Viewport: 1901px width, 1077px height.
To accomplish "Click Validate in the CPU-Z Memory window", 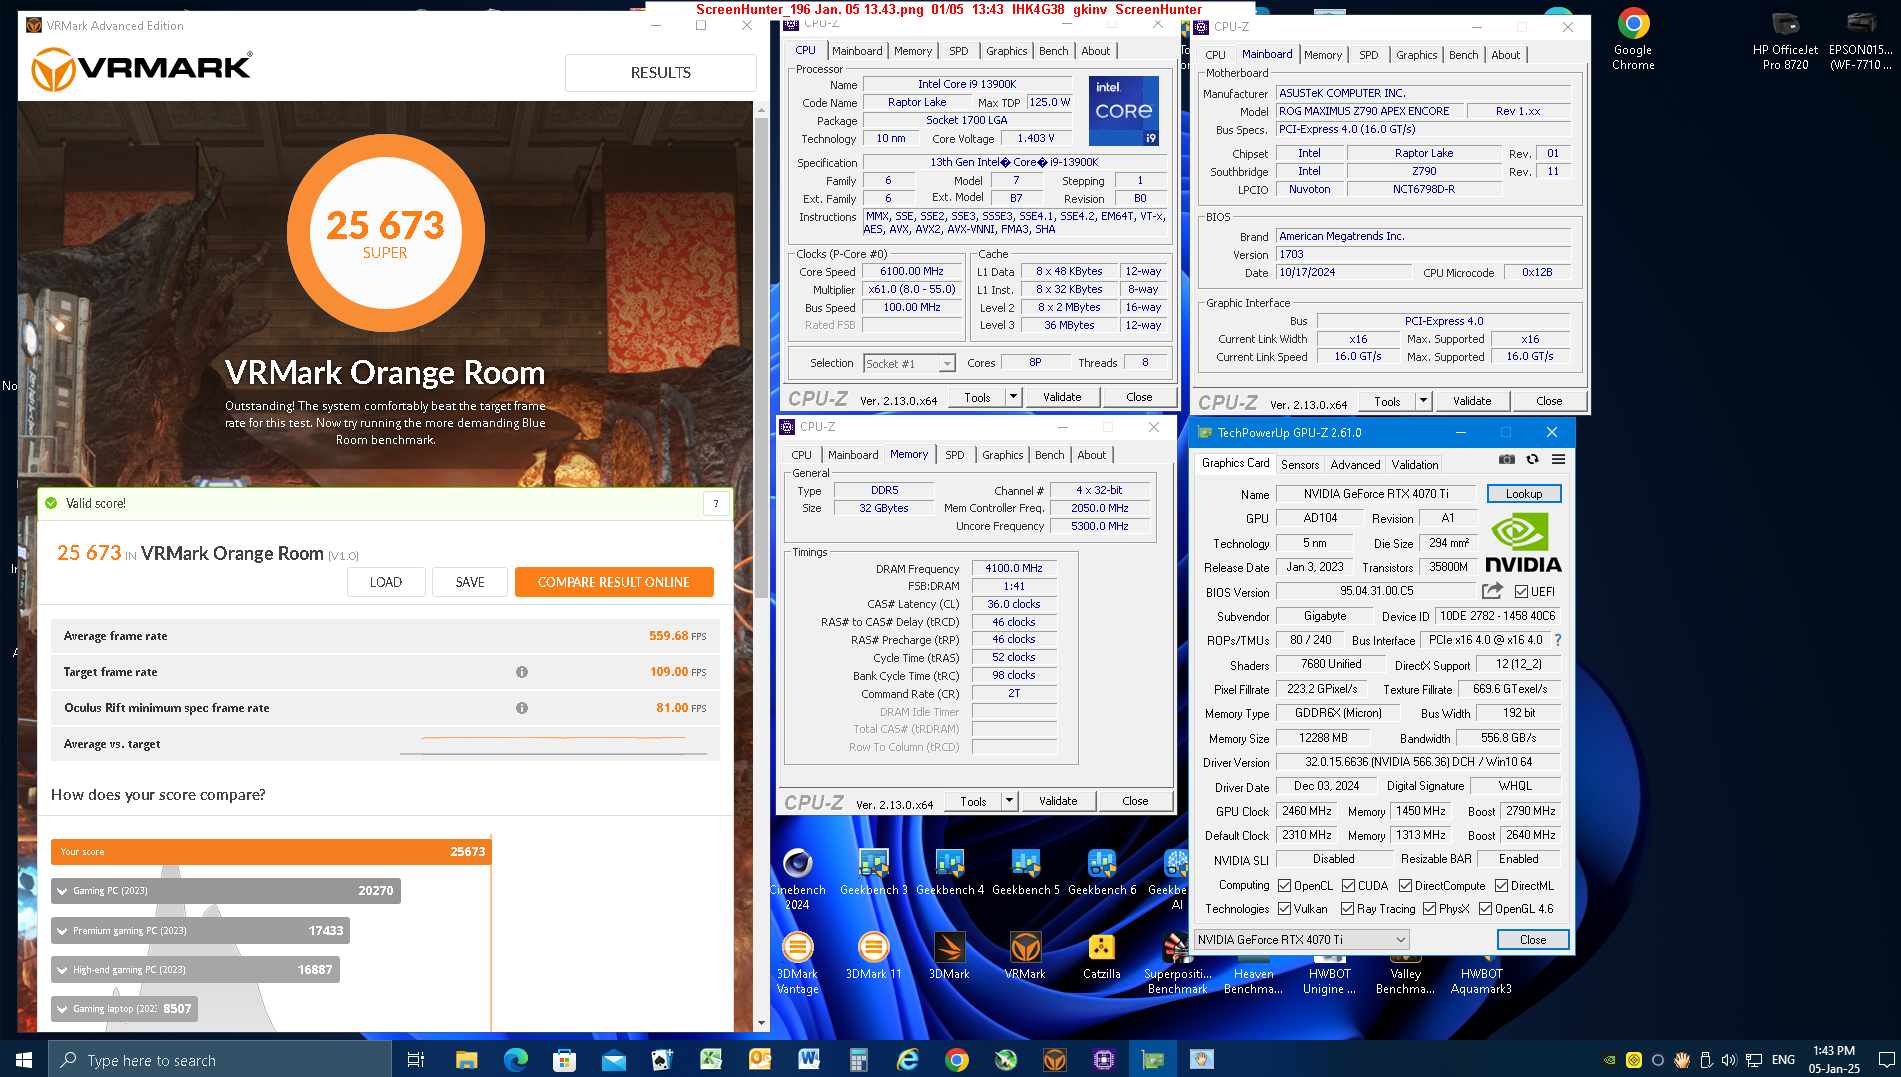I will (1058, 801).
